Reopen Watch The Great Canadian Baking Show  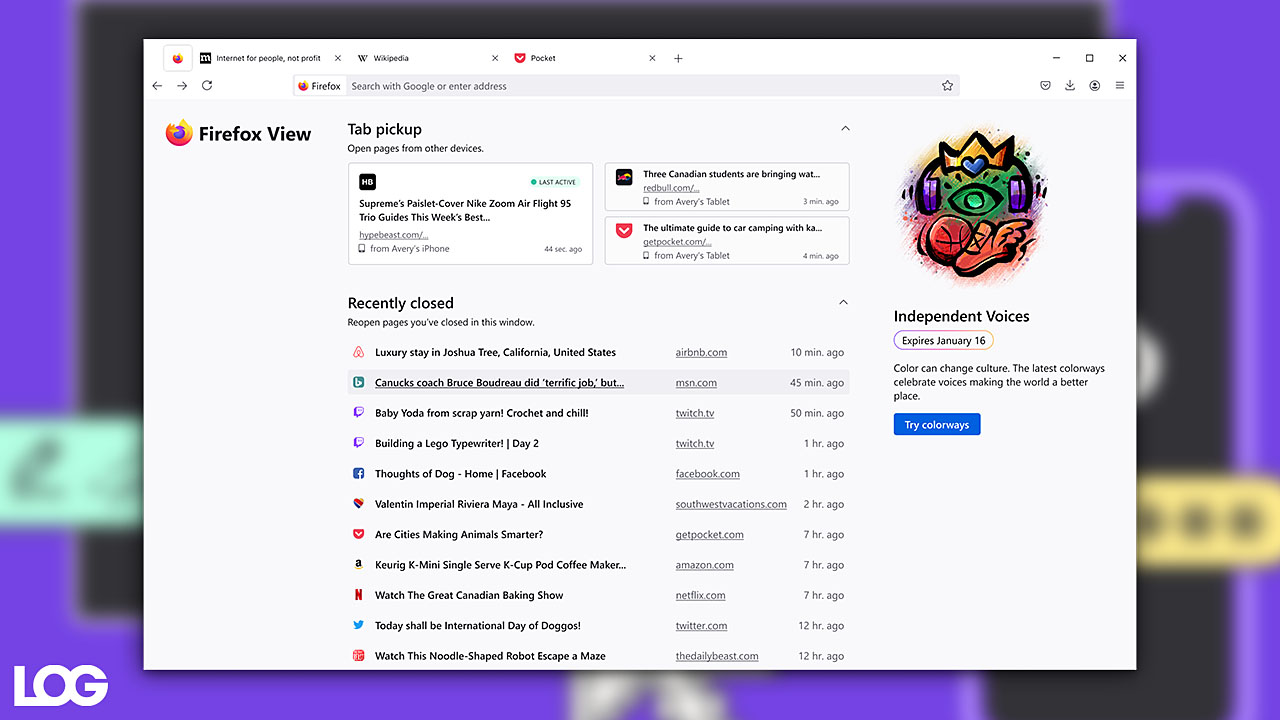pyautogui.click(x=469, y=595)
